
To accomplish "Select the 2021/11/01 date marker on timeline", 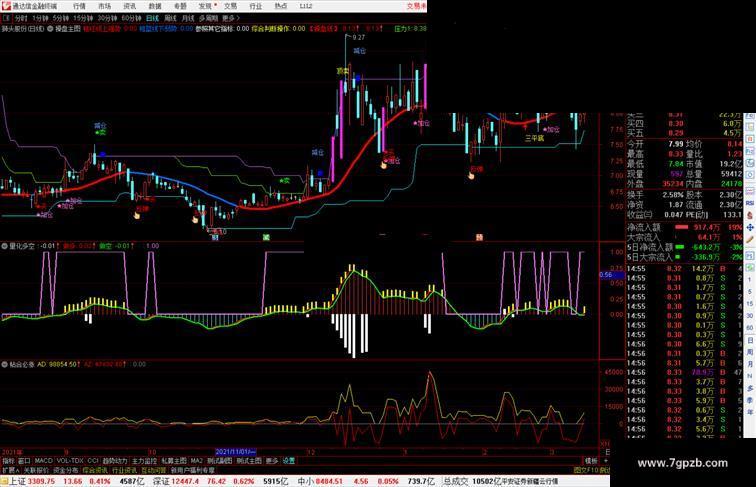I will tap(235, 452).
